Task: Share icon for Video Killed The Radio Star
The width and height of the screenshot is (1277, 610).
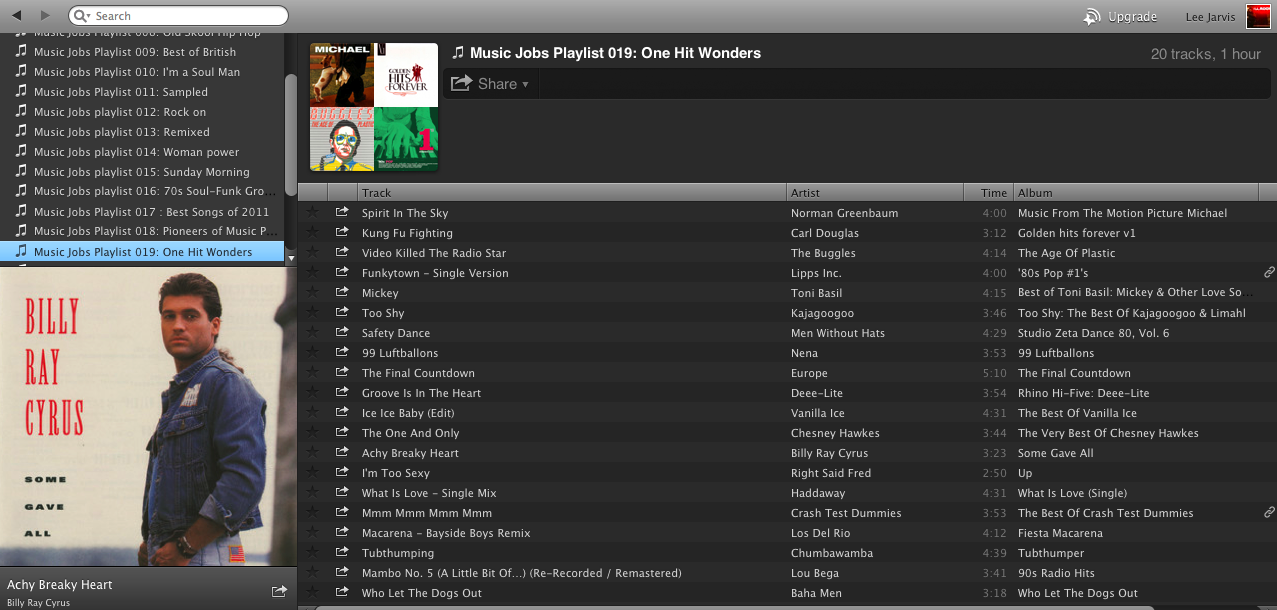Action: point(342,252)
